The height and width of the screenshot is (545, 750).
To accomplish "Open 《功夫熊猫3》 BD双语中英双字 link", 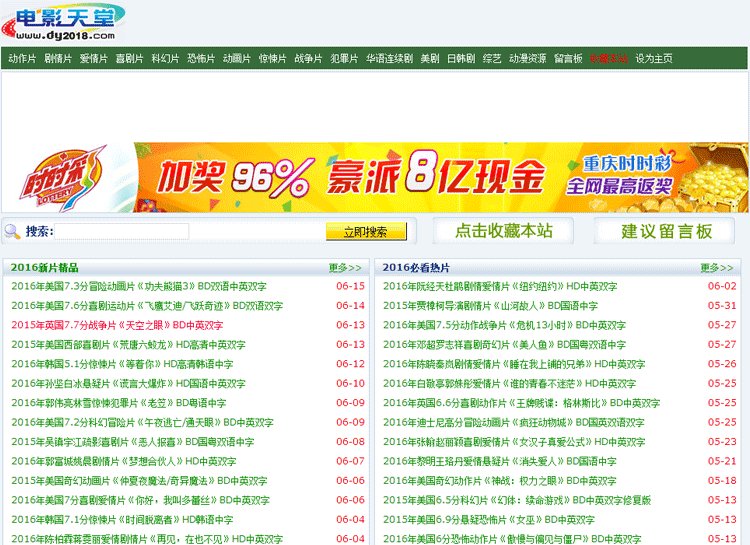I will click(139, 286).
